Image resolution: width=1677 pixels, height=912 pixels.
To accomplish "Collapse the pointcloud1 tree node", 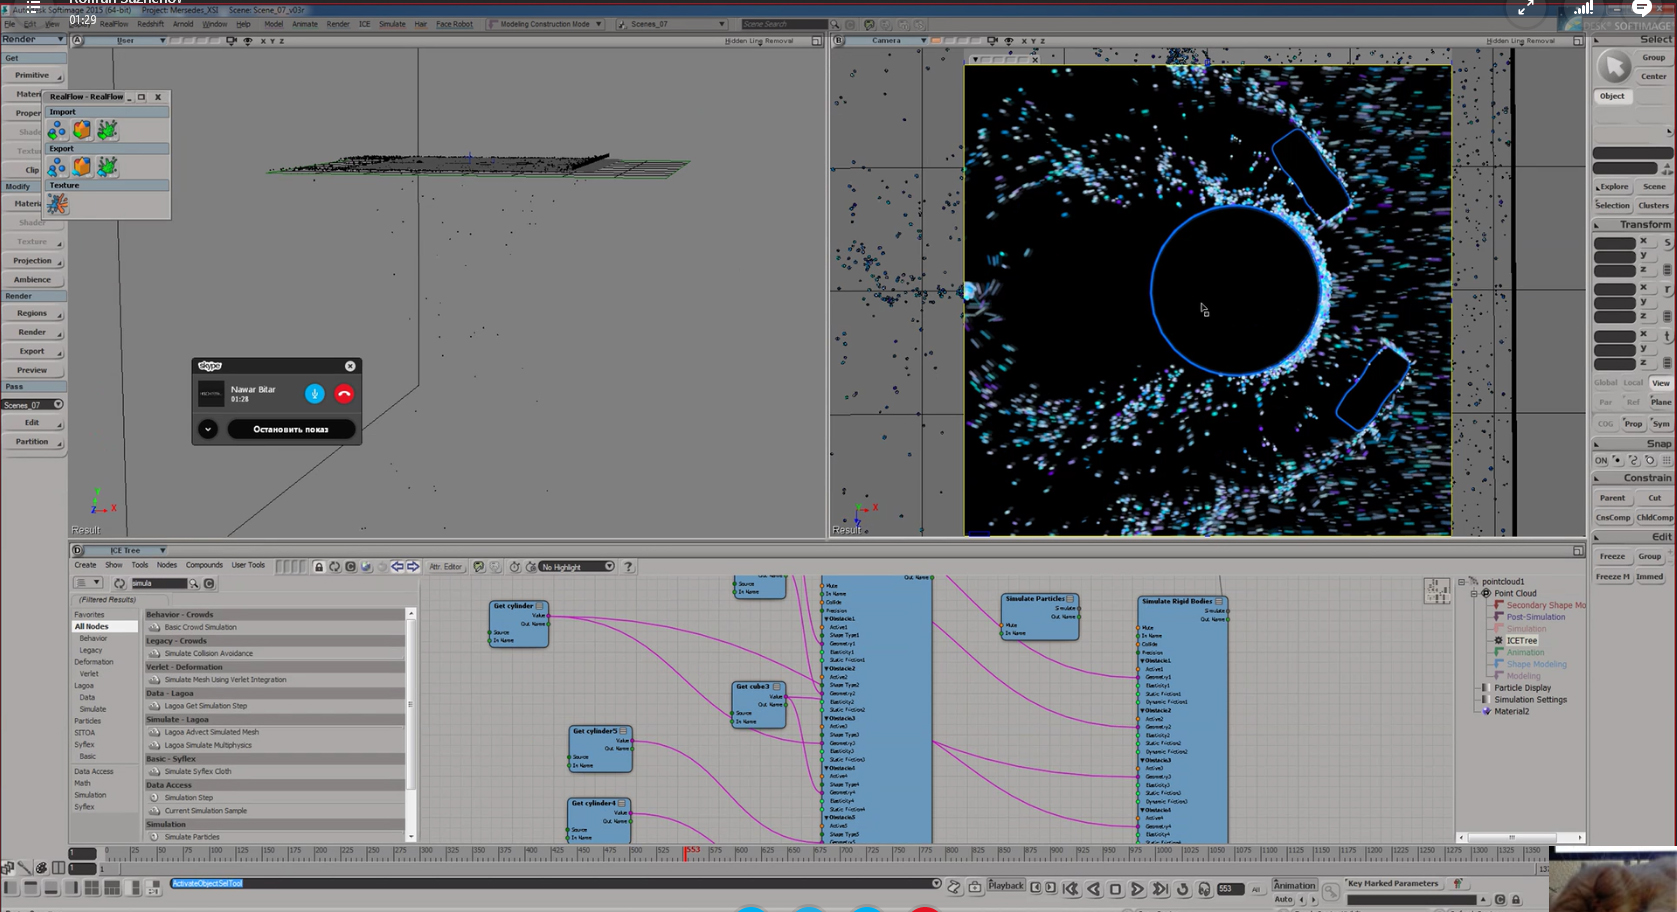I will click(1462, 582).
